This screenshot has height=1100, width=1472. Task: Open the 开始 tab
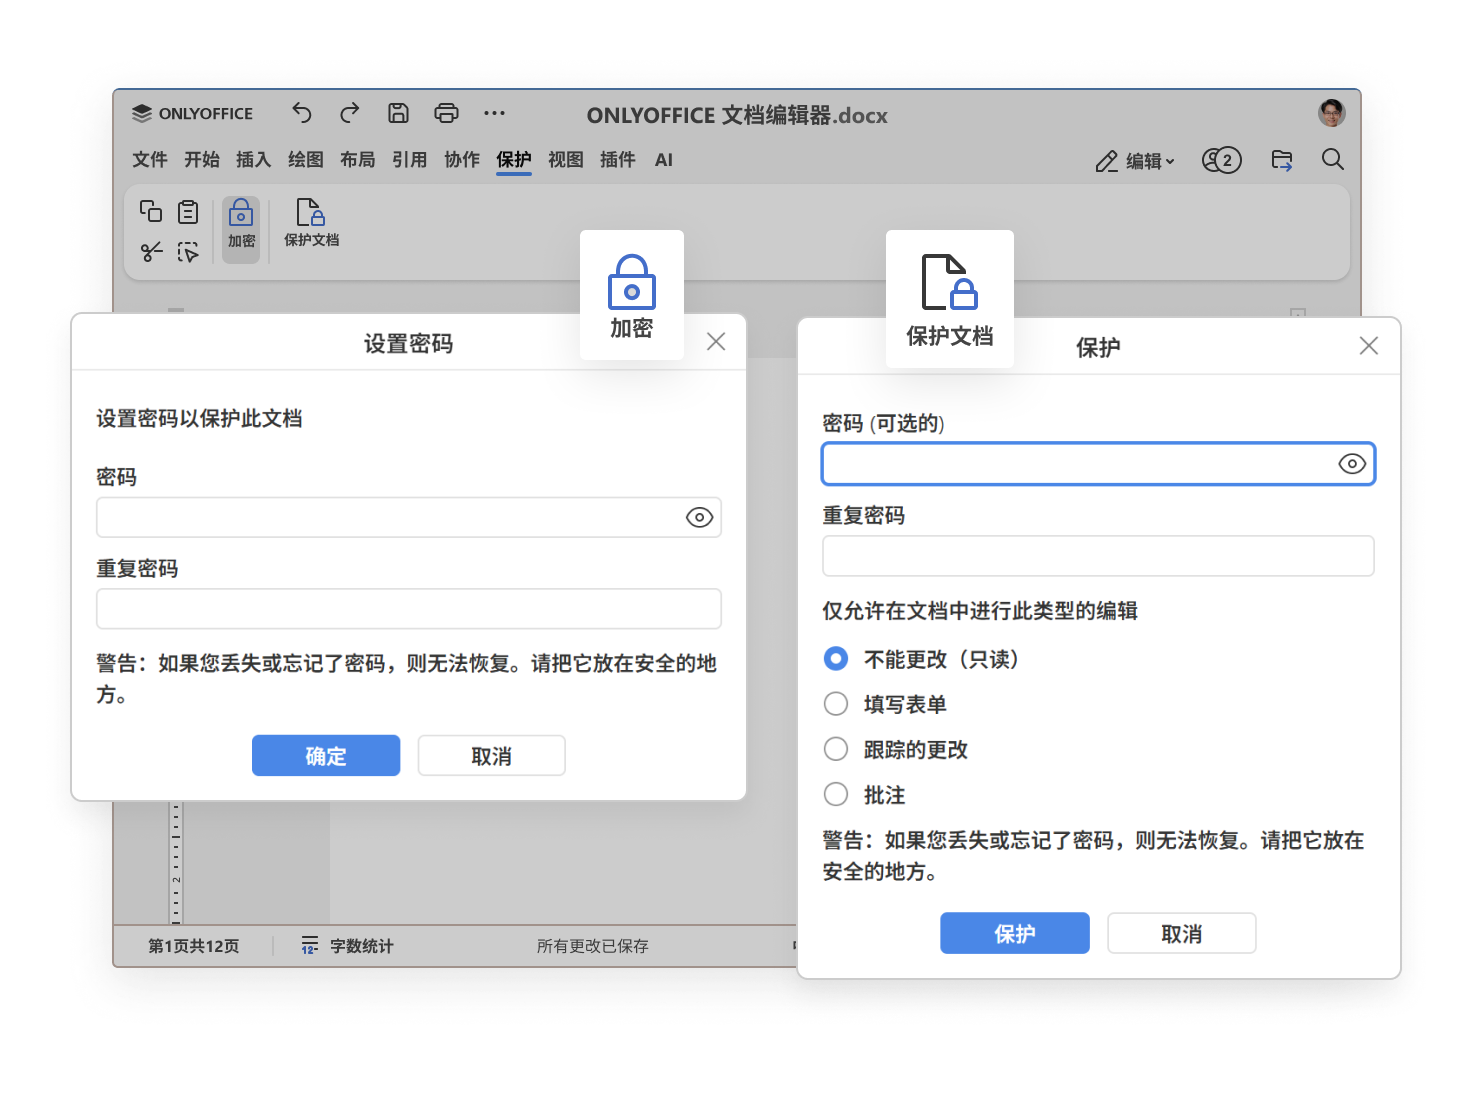click(x=202, y=160)
